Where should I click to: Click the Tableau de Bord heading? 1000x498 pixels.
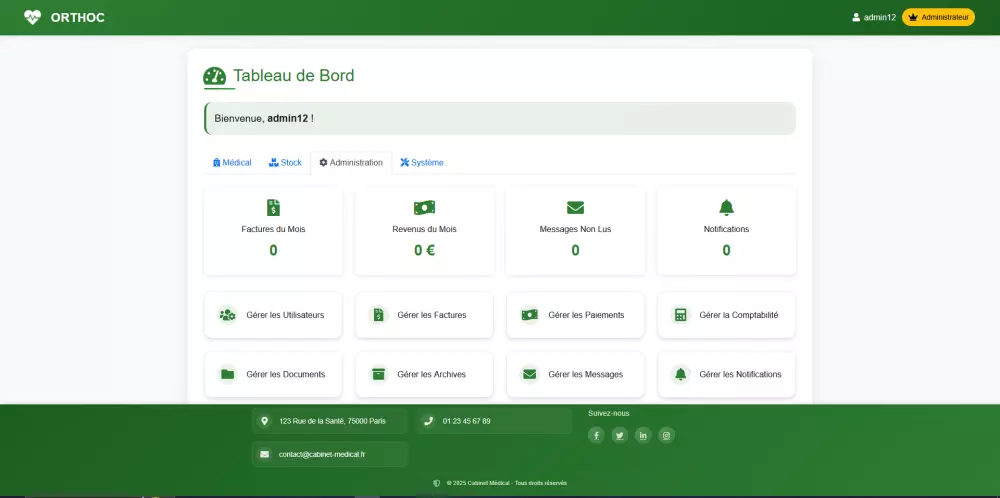(x=293, y=75)
